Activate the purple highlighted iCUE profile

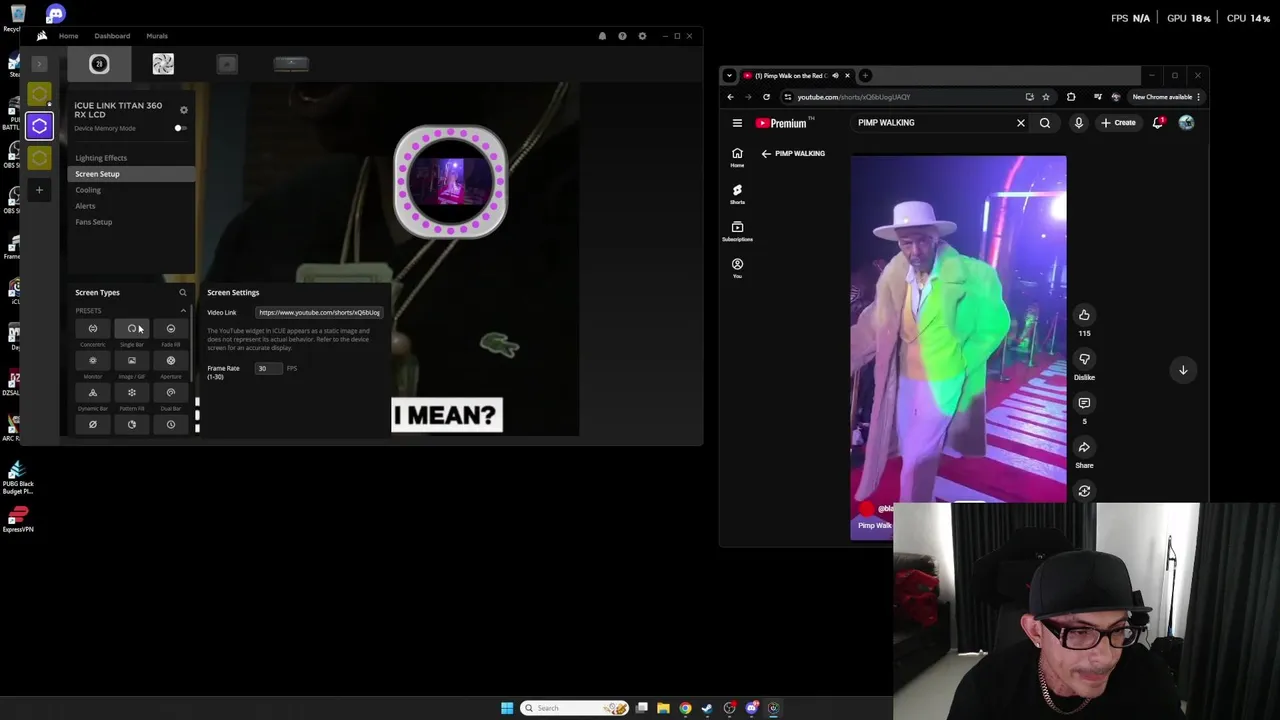pos(39,126)
